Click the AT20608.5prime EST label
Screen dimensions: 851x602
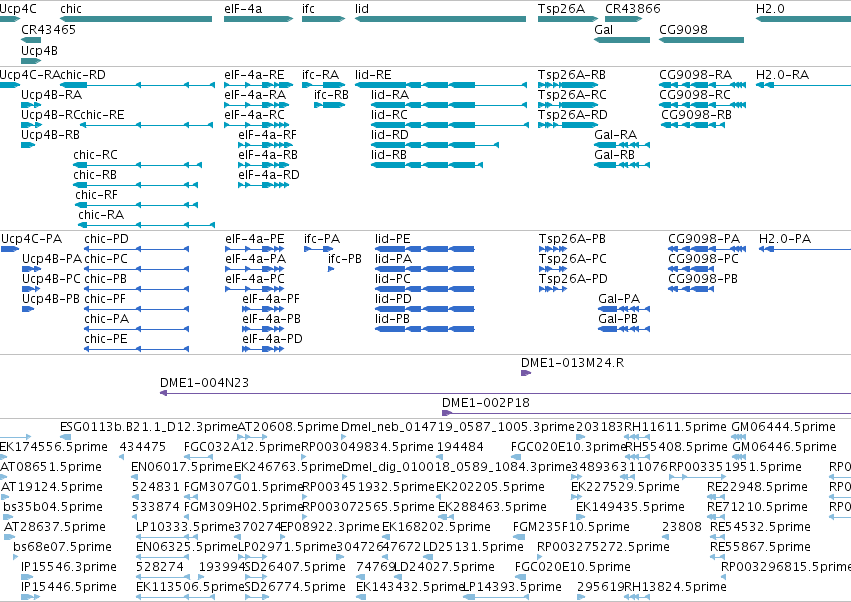coord(288,427)
